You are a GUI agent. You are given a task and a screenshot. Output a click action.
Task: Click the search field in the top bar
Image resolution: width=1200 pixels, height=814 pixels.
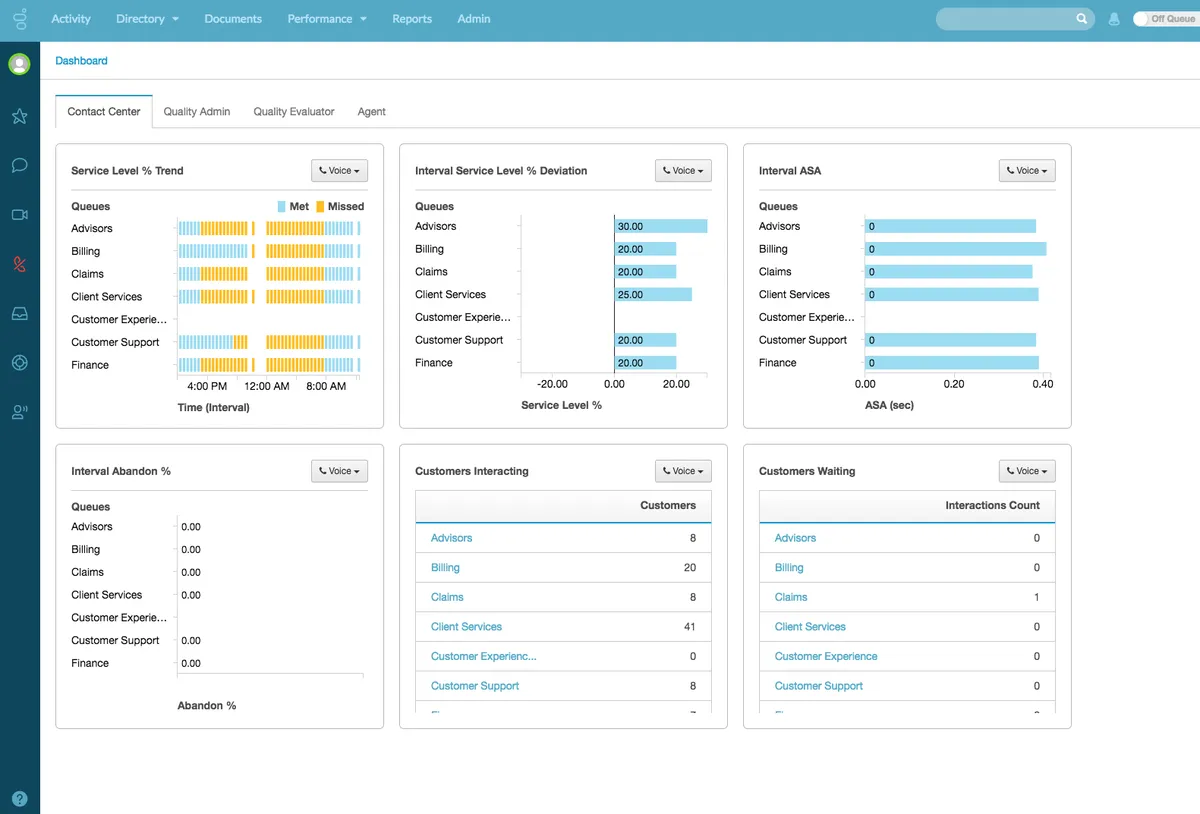pyautogui.click(x=1010, y=18)
